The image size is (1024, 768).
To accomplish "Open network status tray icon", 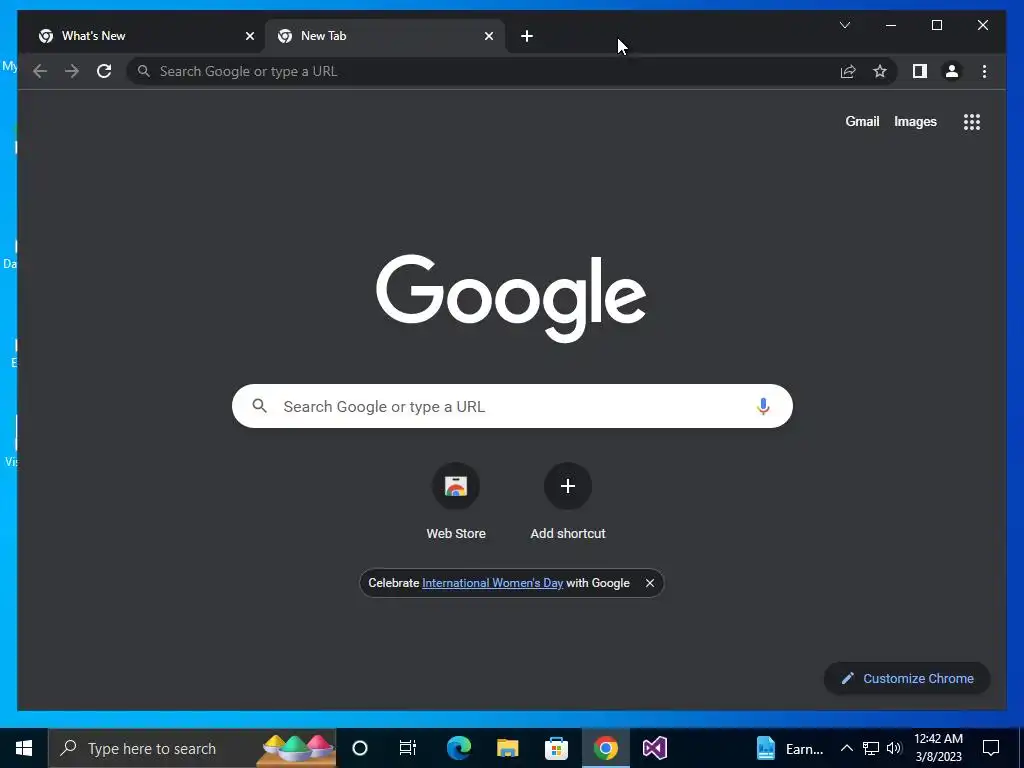I will 871,748.
